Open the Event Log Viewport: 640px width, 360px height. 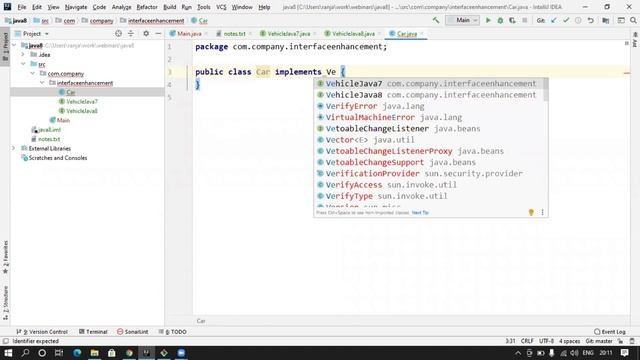tap(610, 332)
